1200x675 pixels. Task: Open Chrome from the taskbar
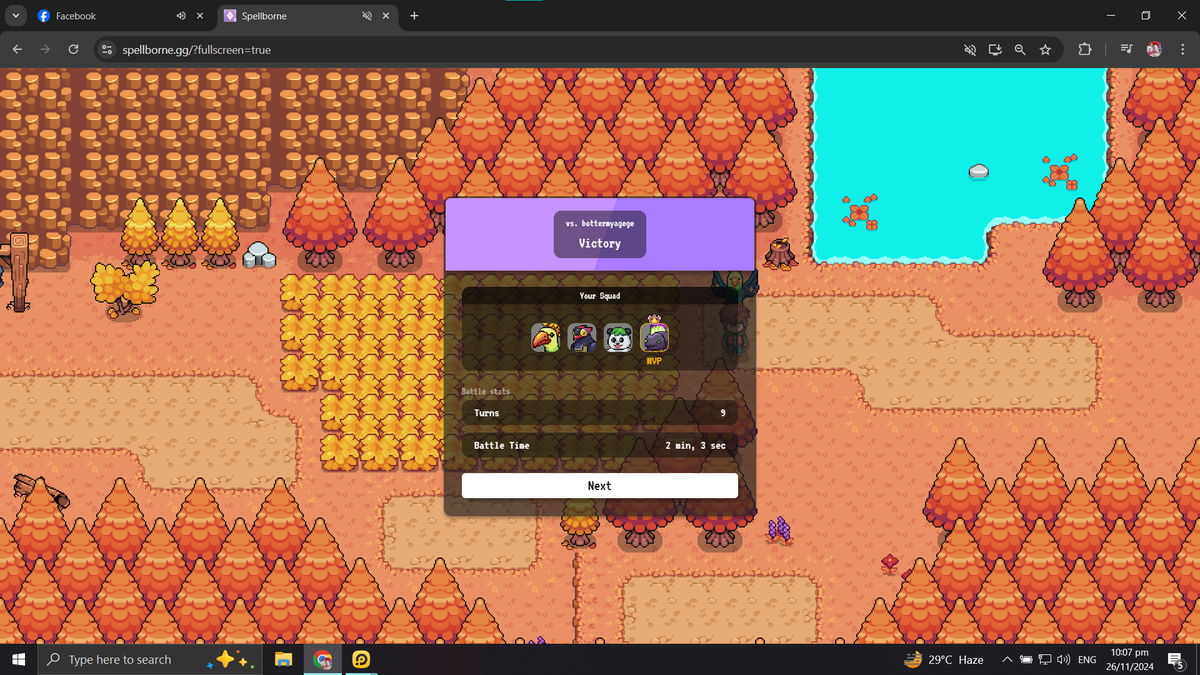click(x=322, y=659)
